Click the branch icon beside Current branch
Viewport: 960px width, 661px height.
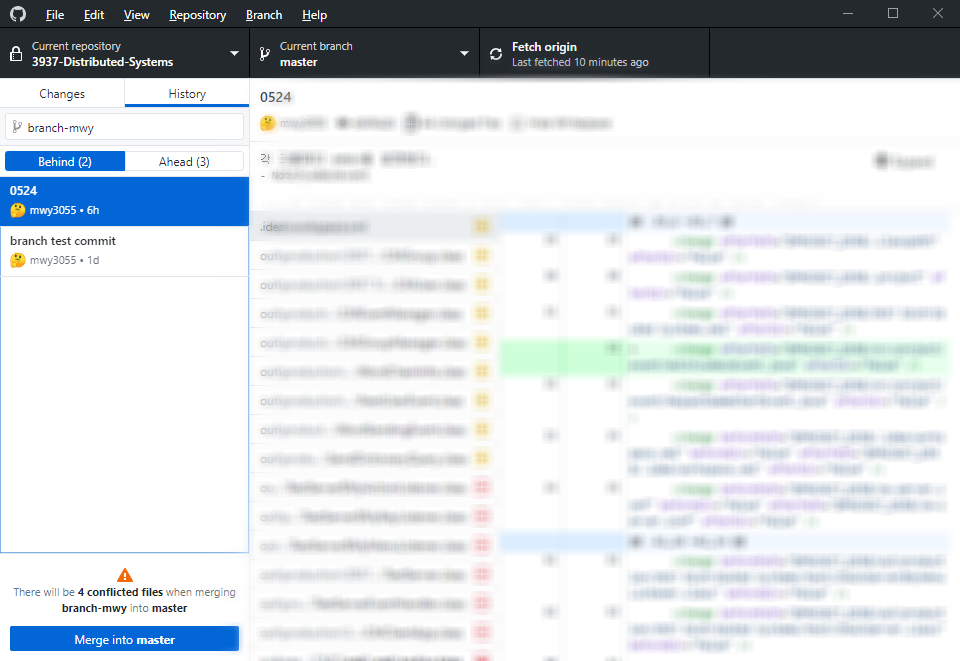(264, 54)
